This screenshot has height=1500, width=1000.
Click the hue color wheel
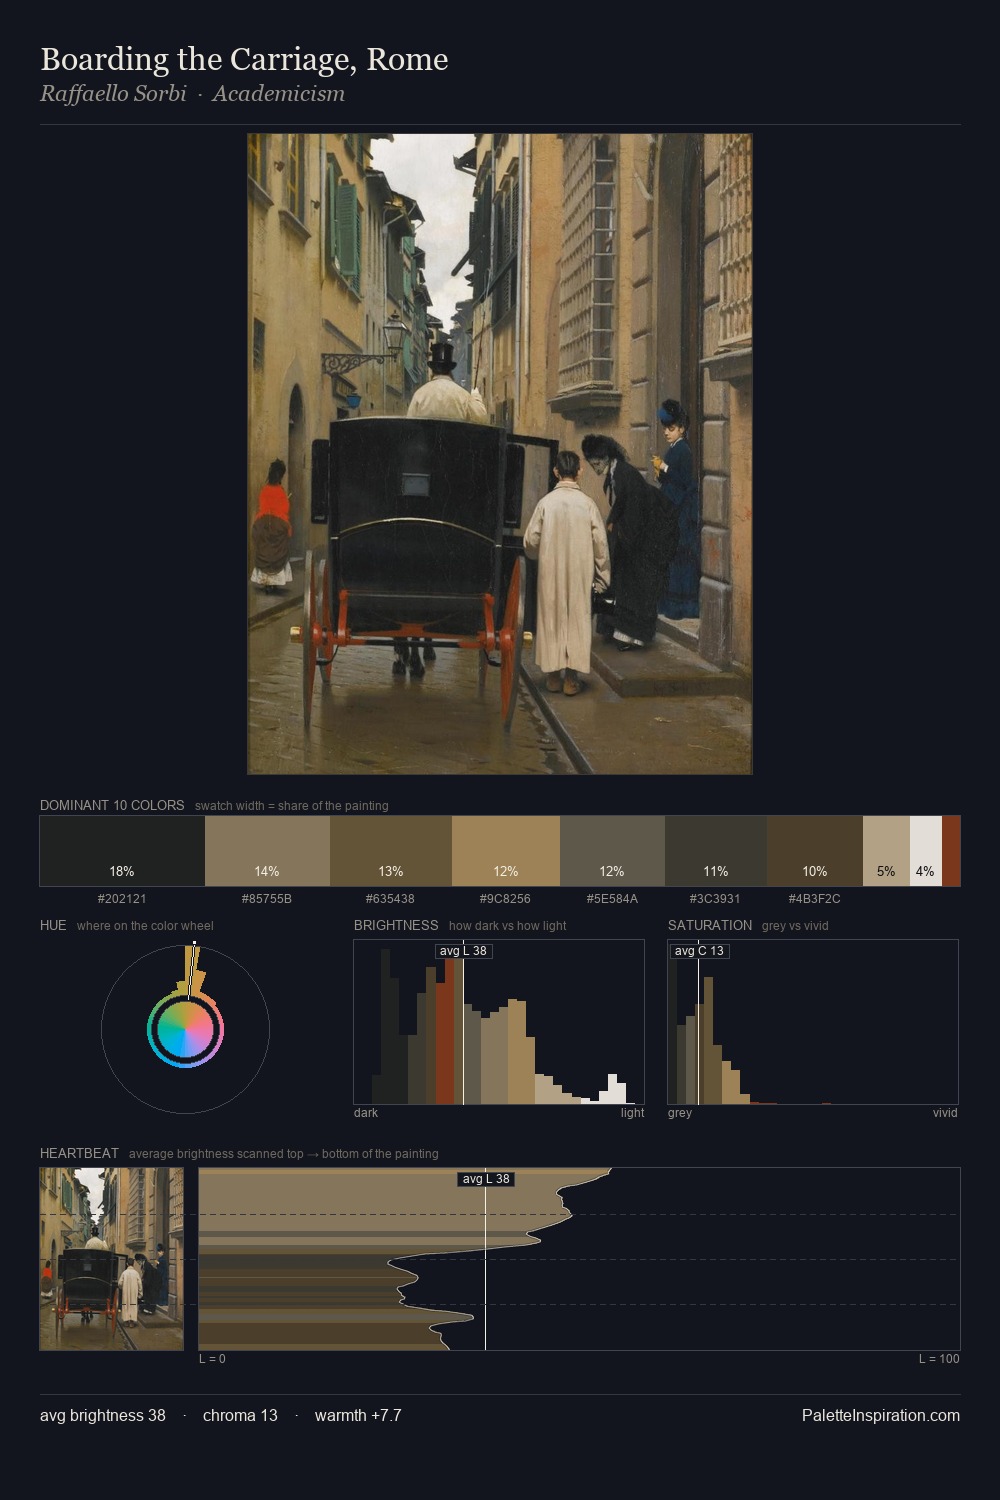185,1029
